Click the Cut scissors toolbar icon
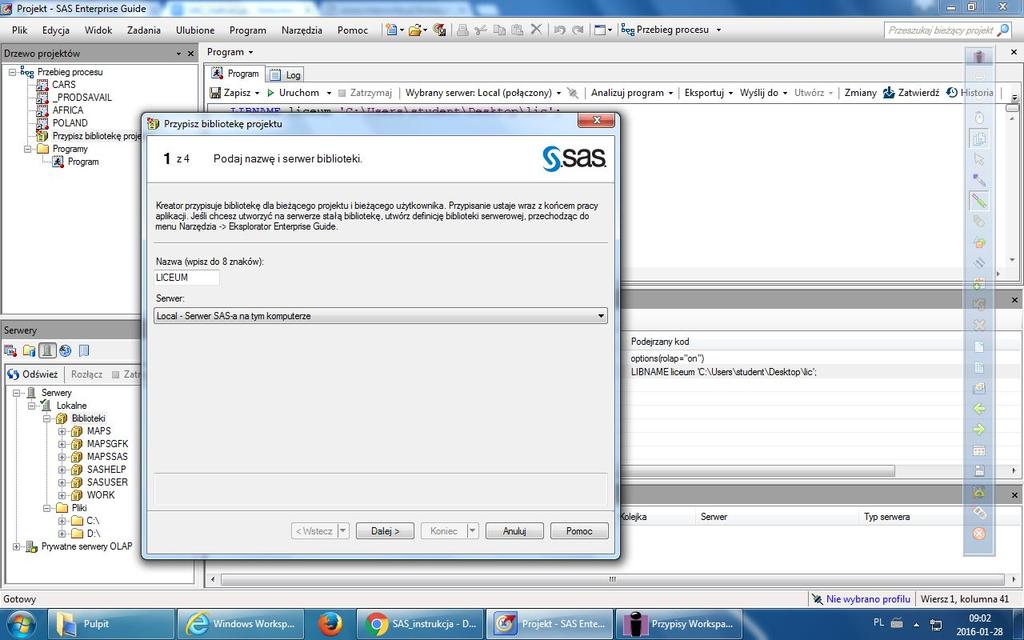This screenshot has height=640, width=1024. click(x=481, y=30)
